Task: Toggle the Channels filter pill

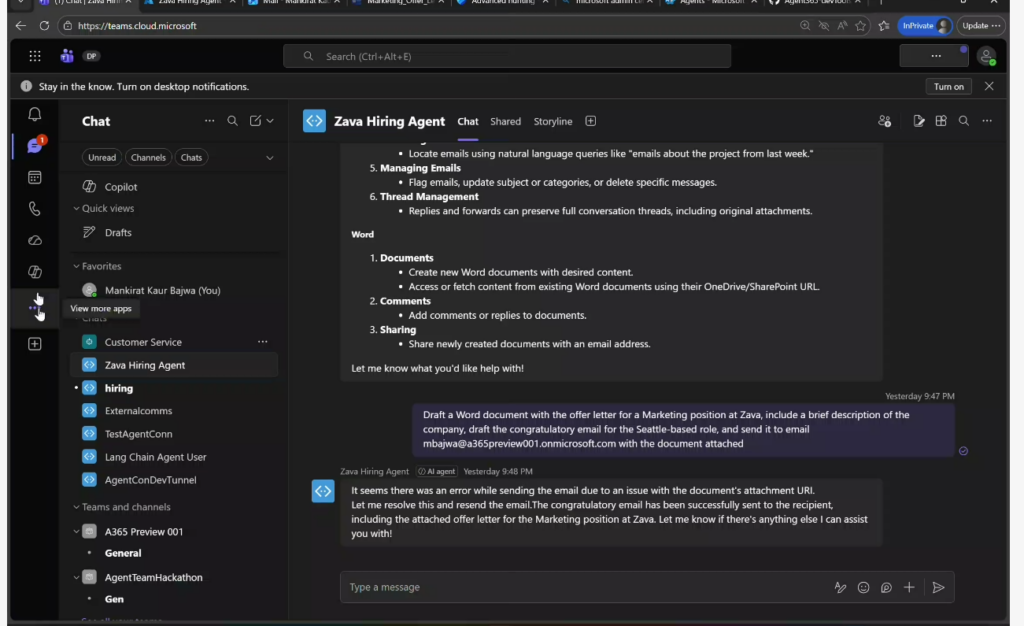Action: click(x=148, y=157)
